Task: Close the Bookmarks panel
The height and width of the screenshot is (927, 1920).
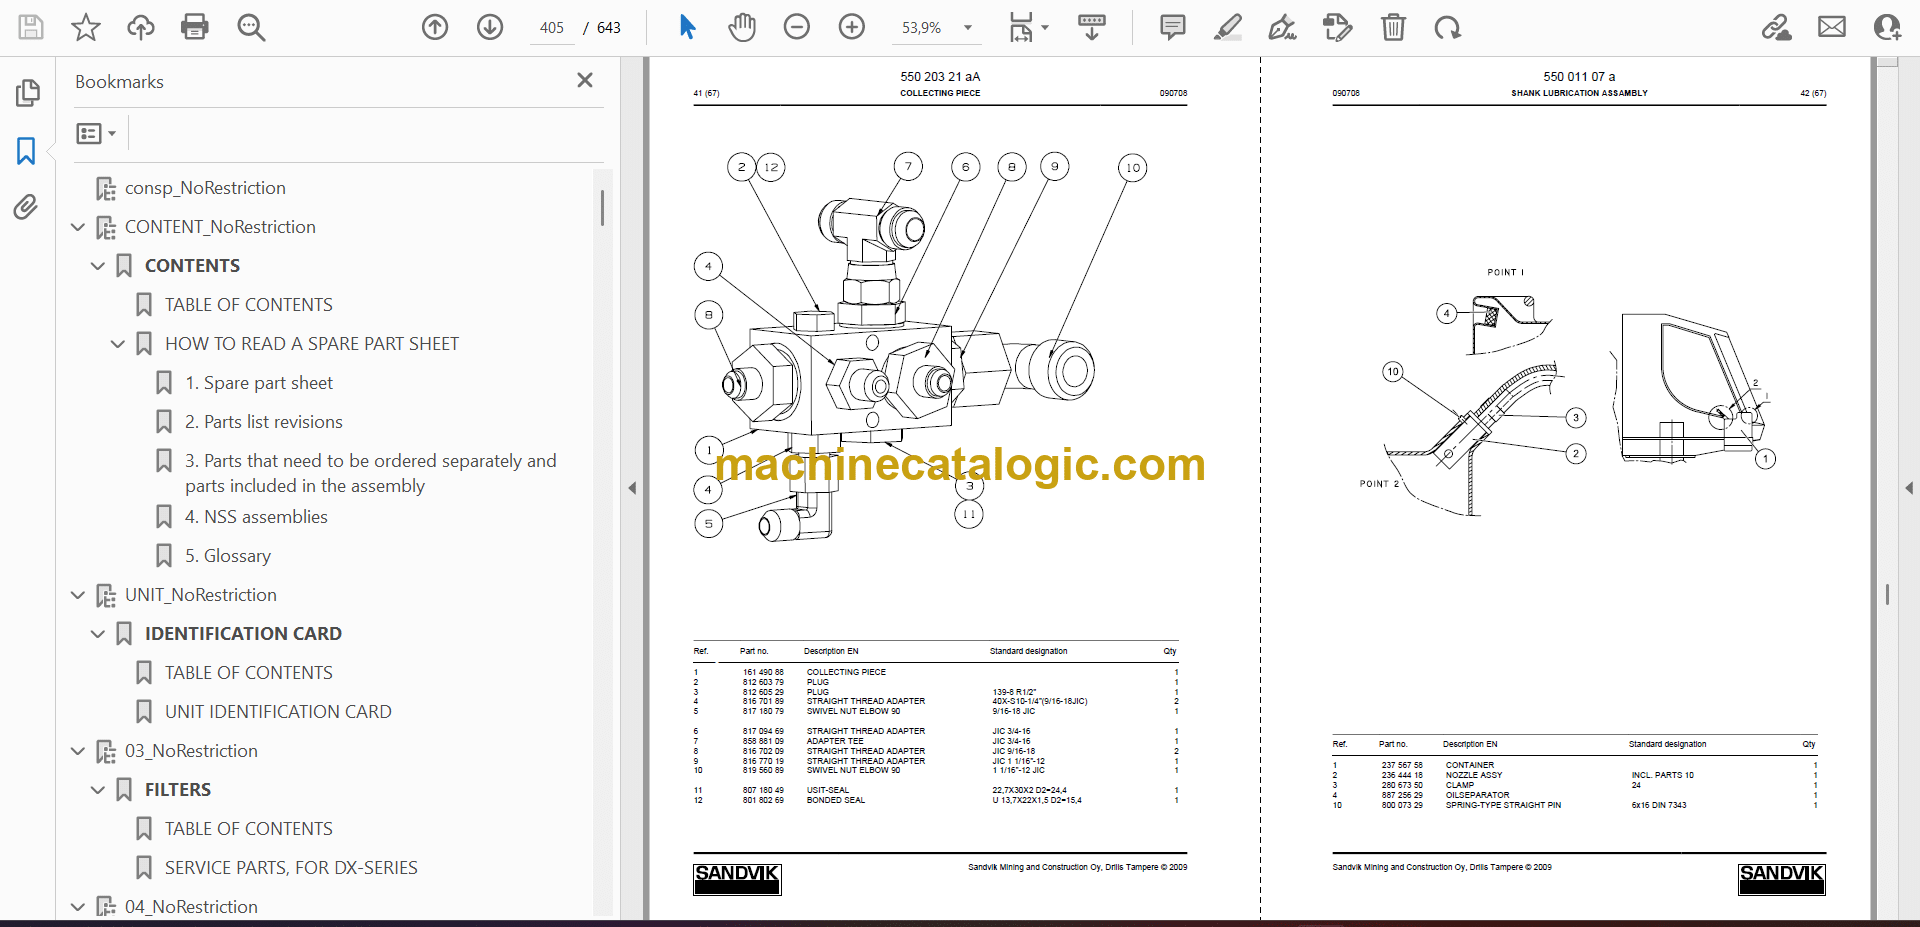Action: tap(585, 80)
